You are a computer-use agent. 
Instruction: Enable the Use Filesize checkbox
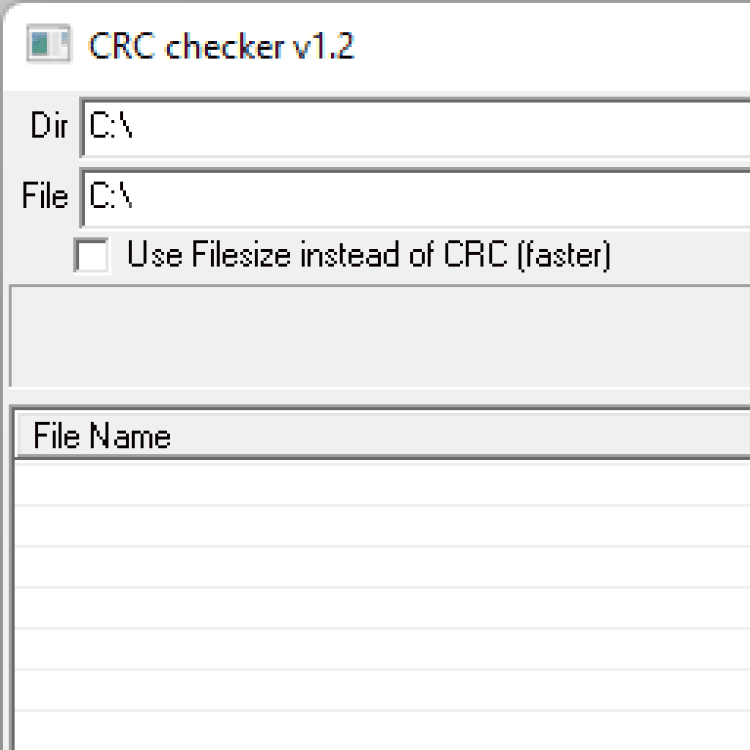pos(92,256)
